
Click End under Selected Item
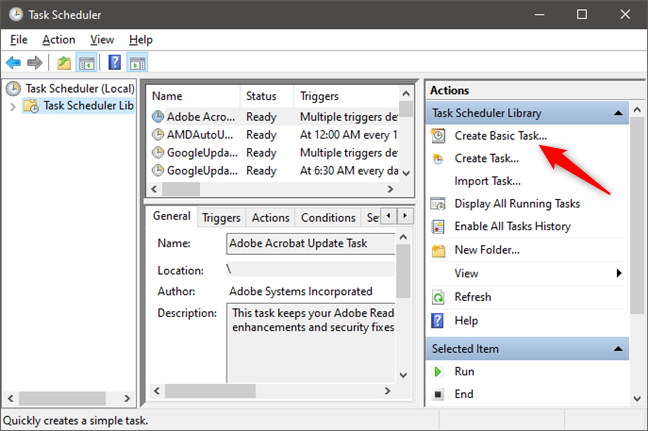pyautogui.click(x=464, y=394)
